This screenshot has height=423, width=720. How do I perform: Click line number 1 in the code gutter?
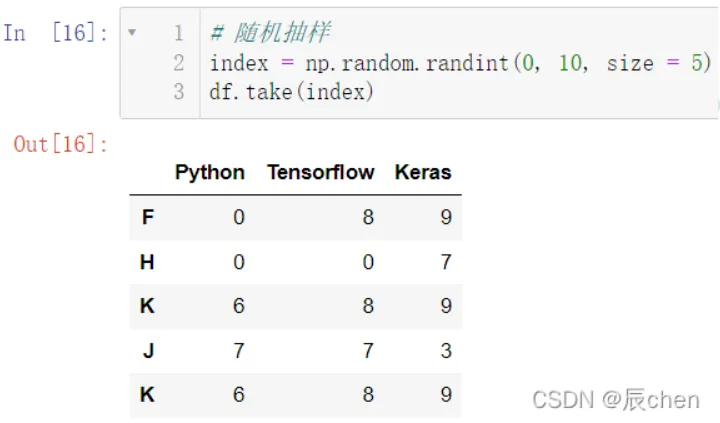pyautogui.click(x=180, y=33)
